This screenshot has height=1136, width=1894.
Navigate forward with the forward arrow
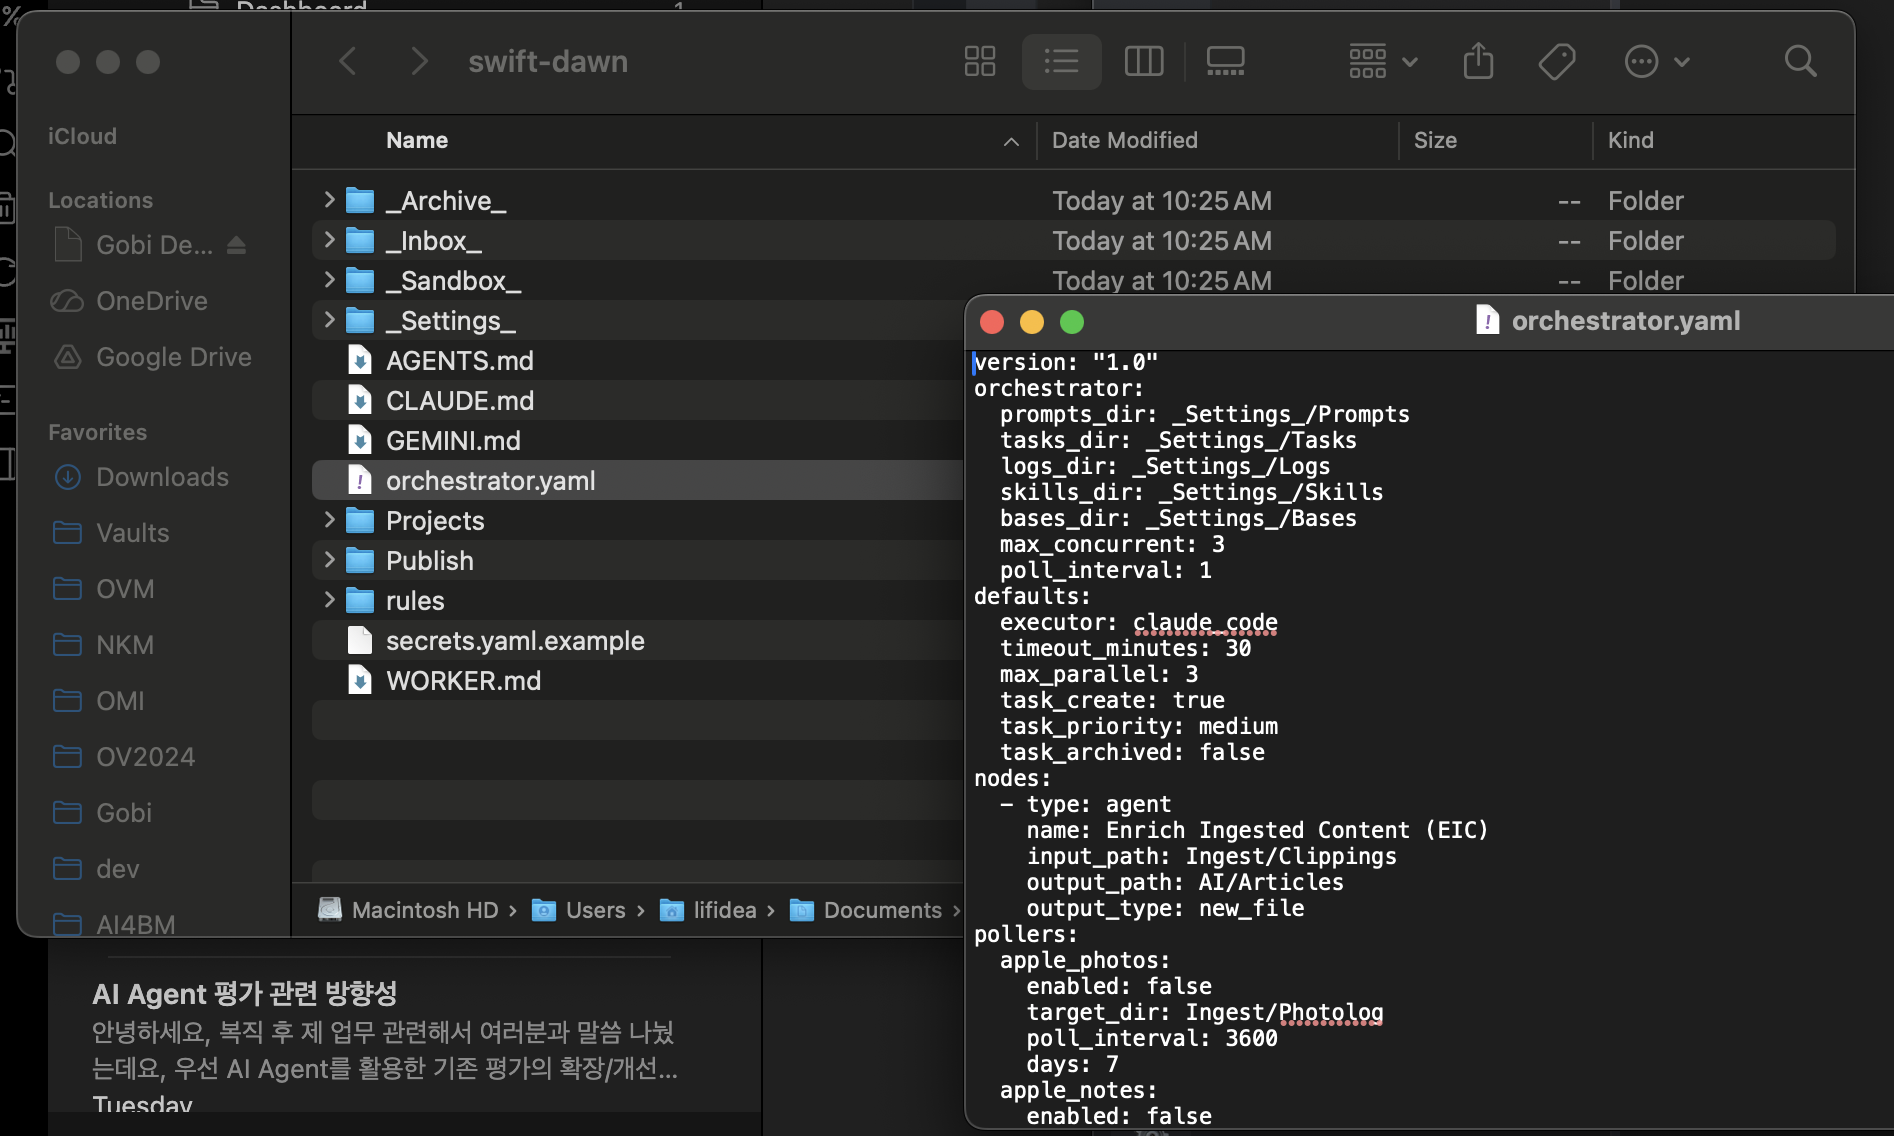click(419, 61)
